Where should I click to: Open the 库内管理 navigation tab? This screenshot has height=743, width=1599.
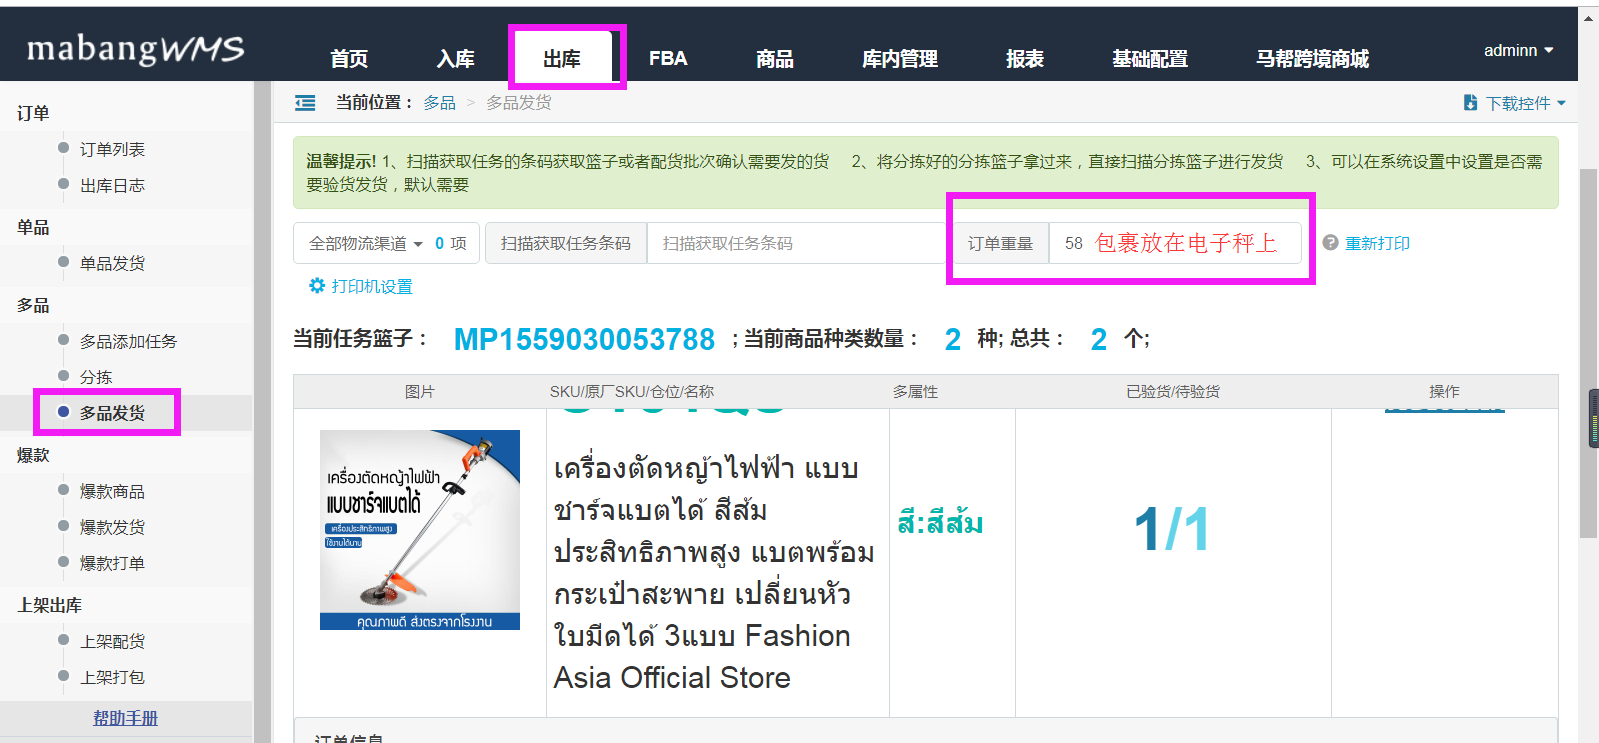pyautogui.click(x=900, y=59)
